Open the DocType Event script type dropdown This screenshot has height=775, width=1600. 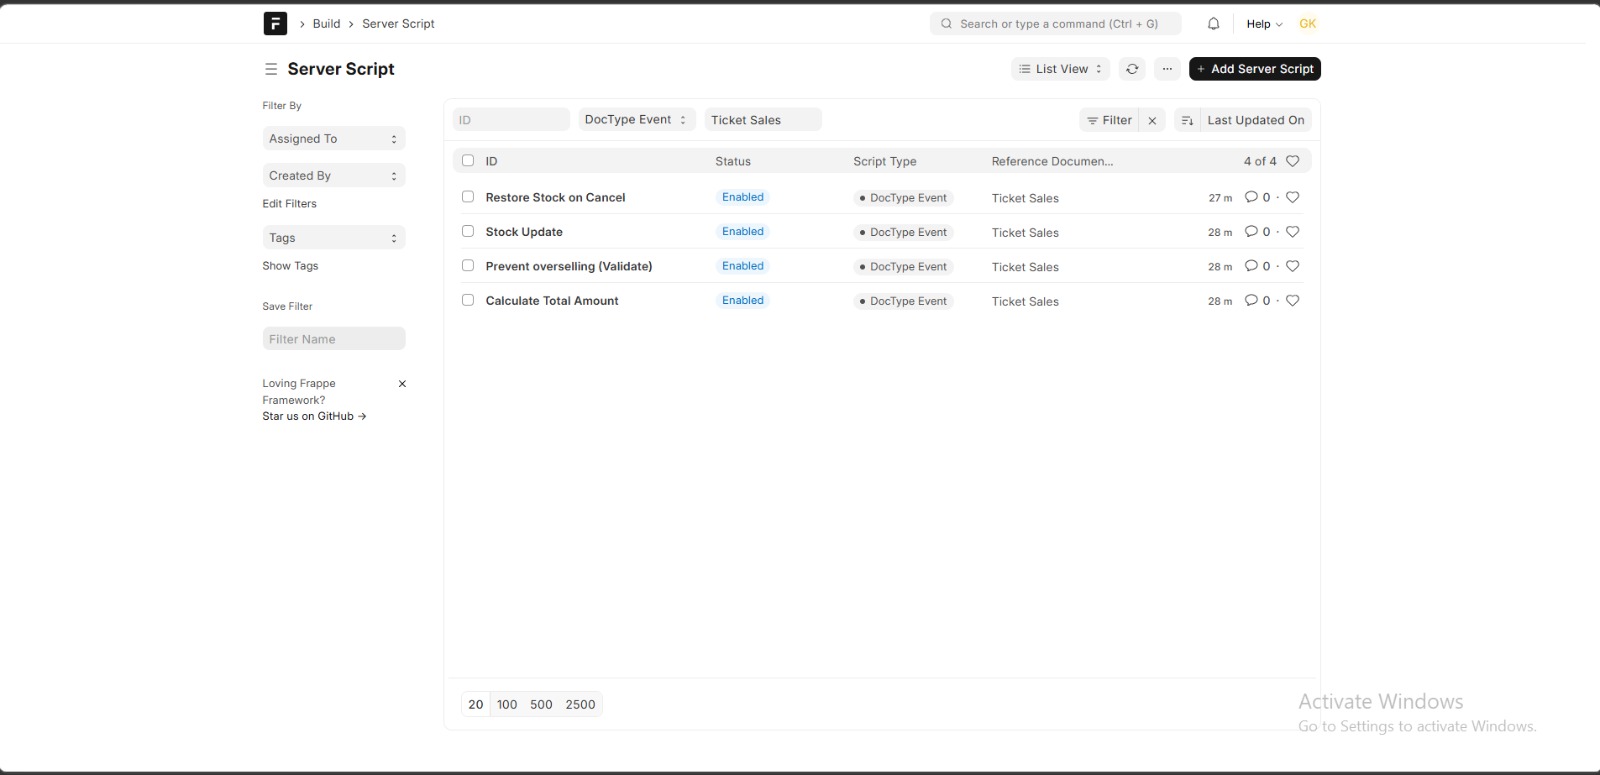tap(636, 120)
